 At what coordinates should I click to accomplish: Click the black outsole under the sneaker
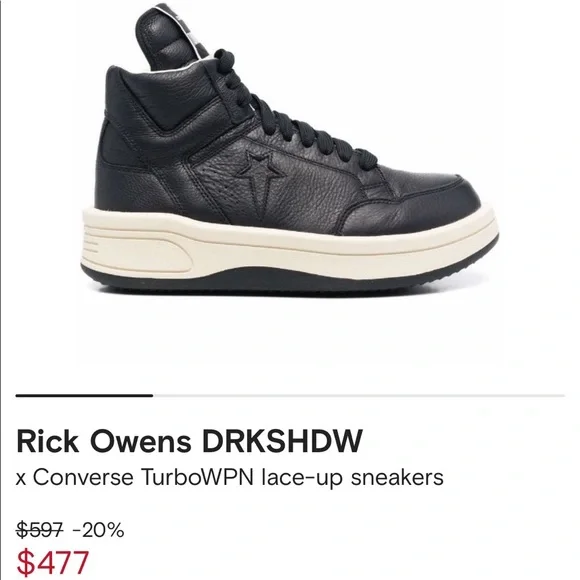pos(289,282)
